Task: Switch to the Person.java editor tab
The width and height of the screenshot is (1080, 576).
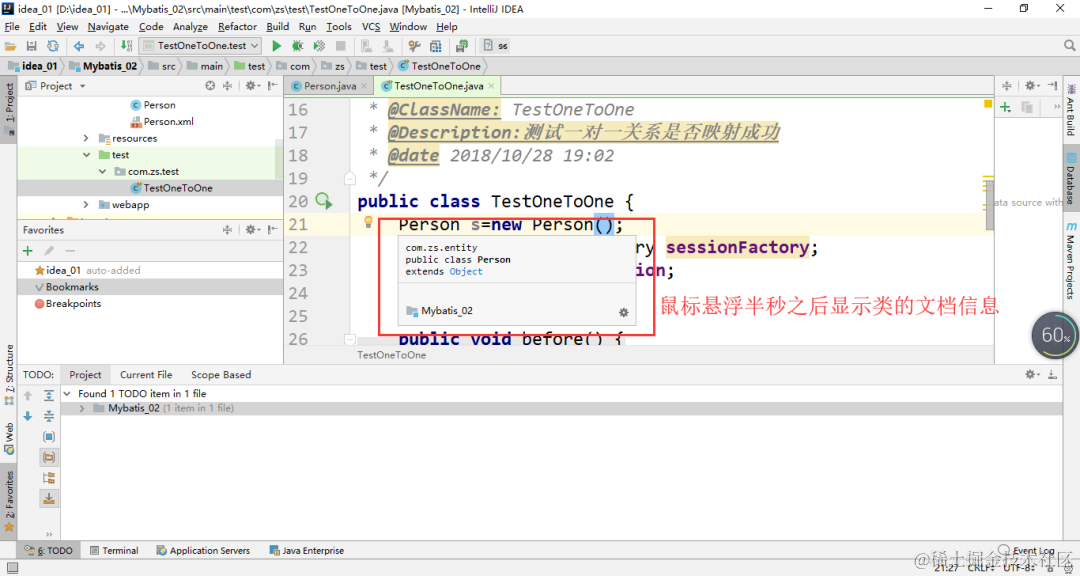Action: click(x=329, y=86)
